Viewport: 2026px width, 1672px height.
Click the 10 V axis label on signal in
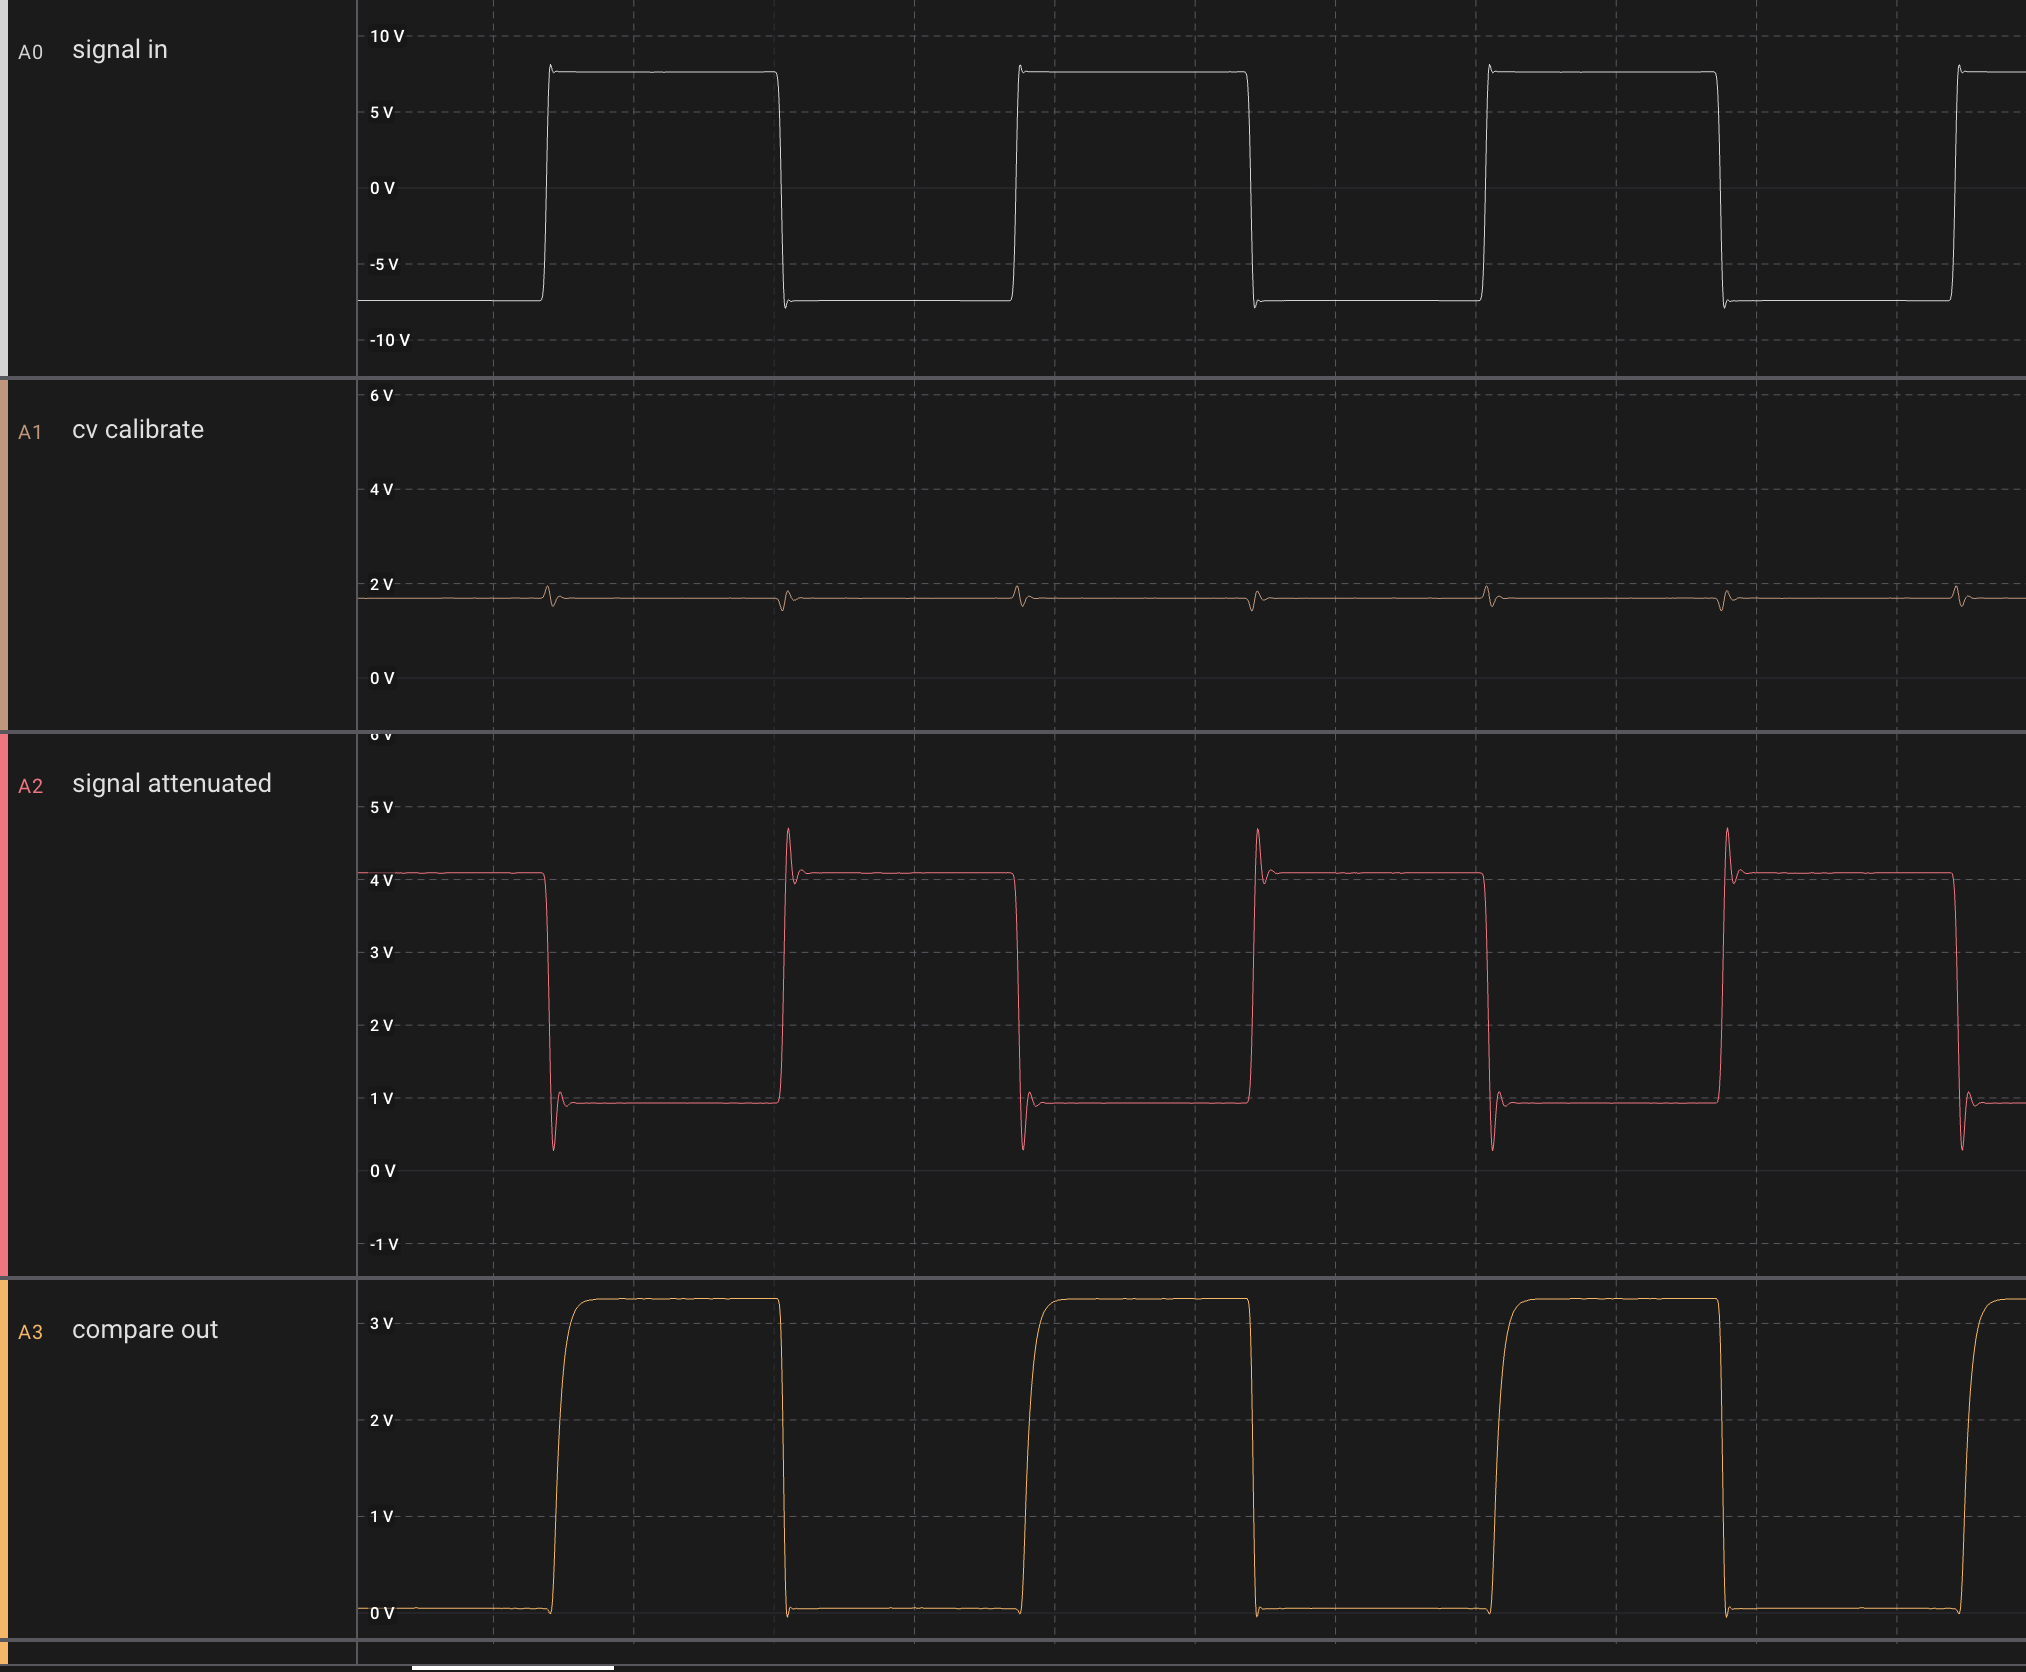coord(387,36)
